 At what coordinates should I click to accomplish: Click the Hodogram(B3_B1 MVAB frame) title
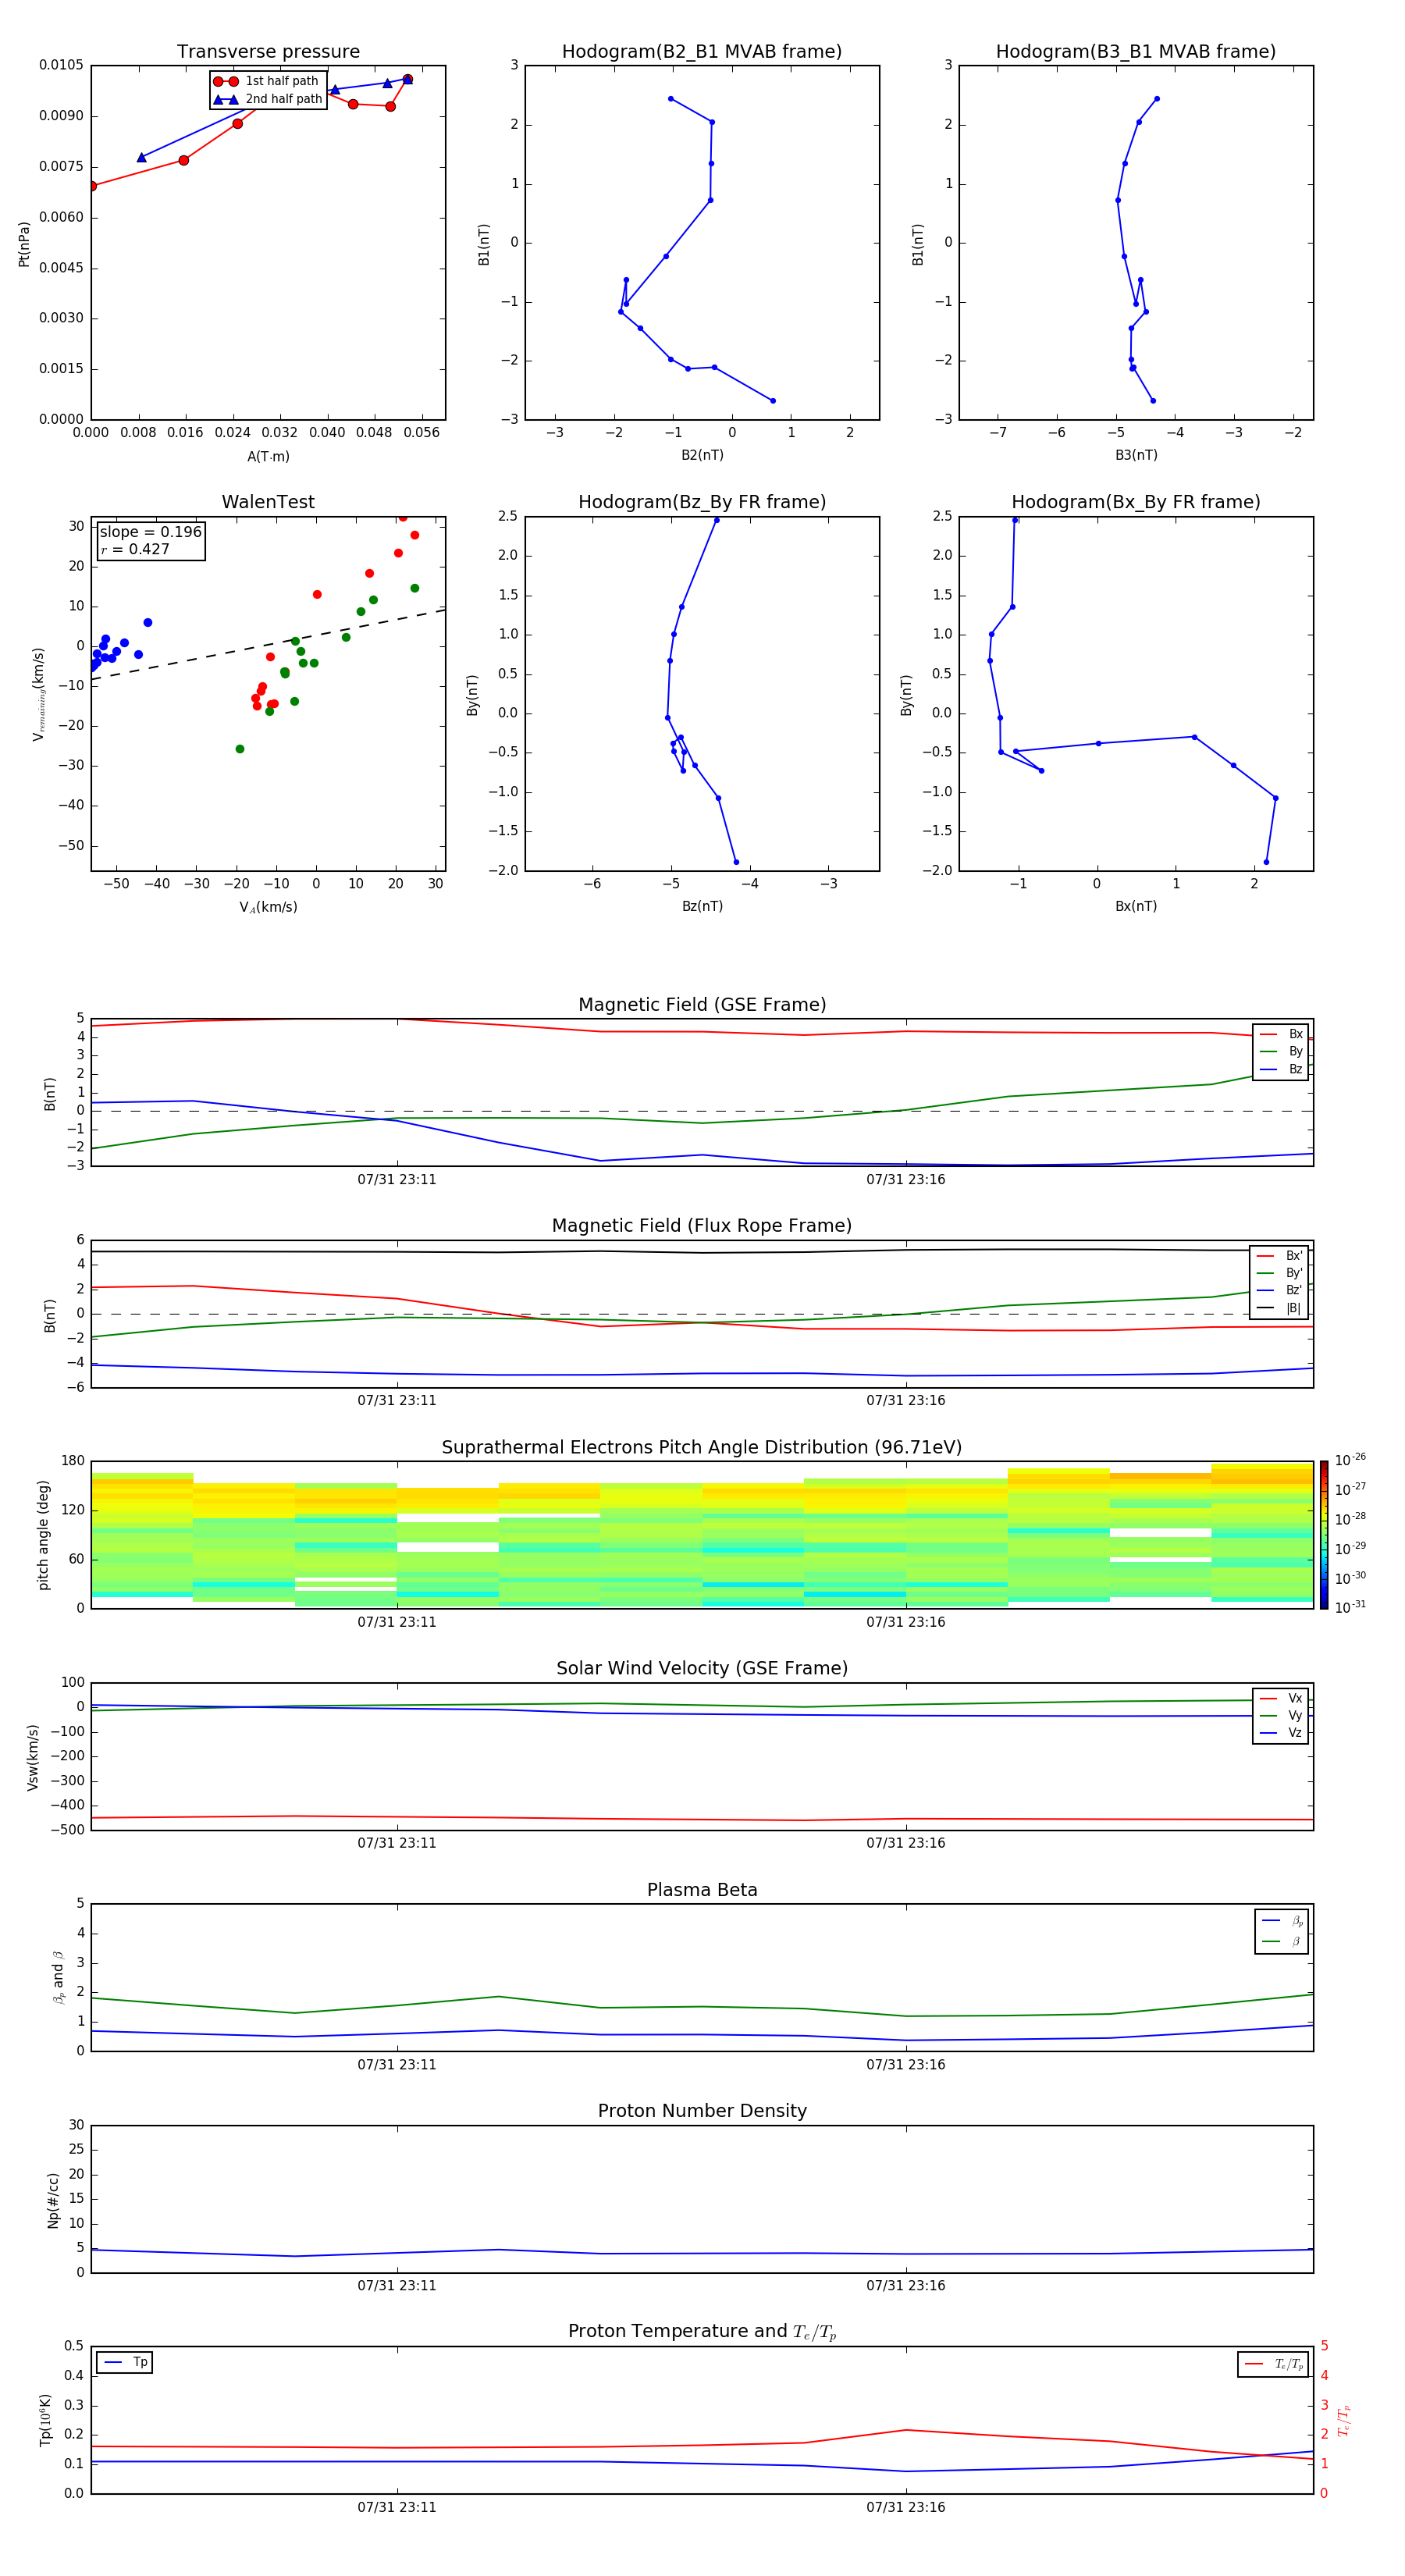[1136, 52]
